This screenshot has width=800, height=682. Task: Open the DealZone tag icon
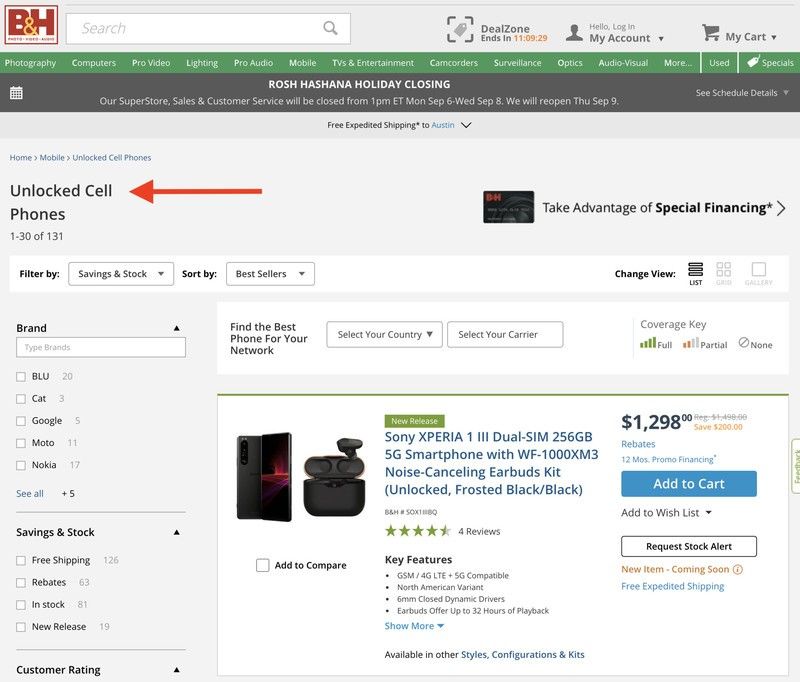pos(460,29)
